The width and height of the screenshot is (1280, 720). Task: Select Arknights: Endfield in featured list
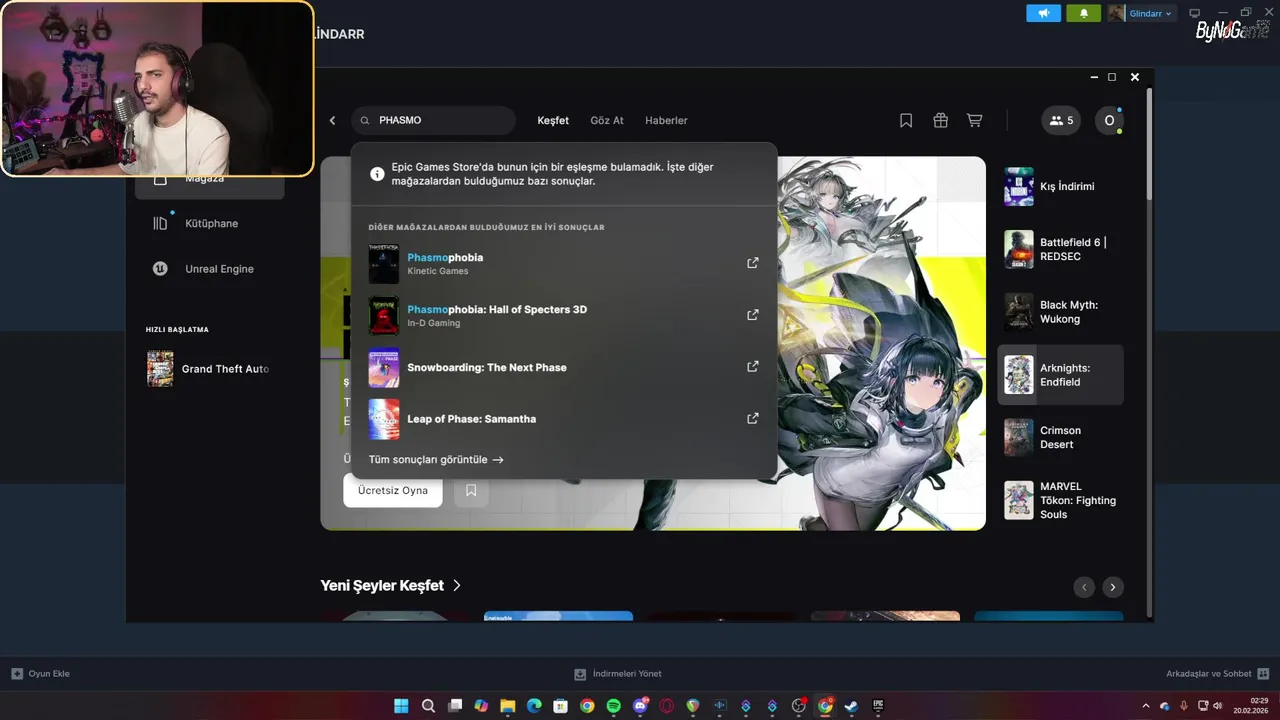(1061, 375)
